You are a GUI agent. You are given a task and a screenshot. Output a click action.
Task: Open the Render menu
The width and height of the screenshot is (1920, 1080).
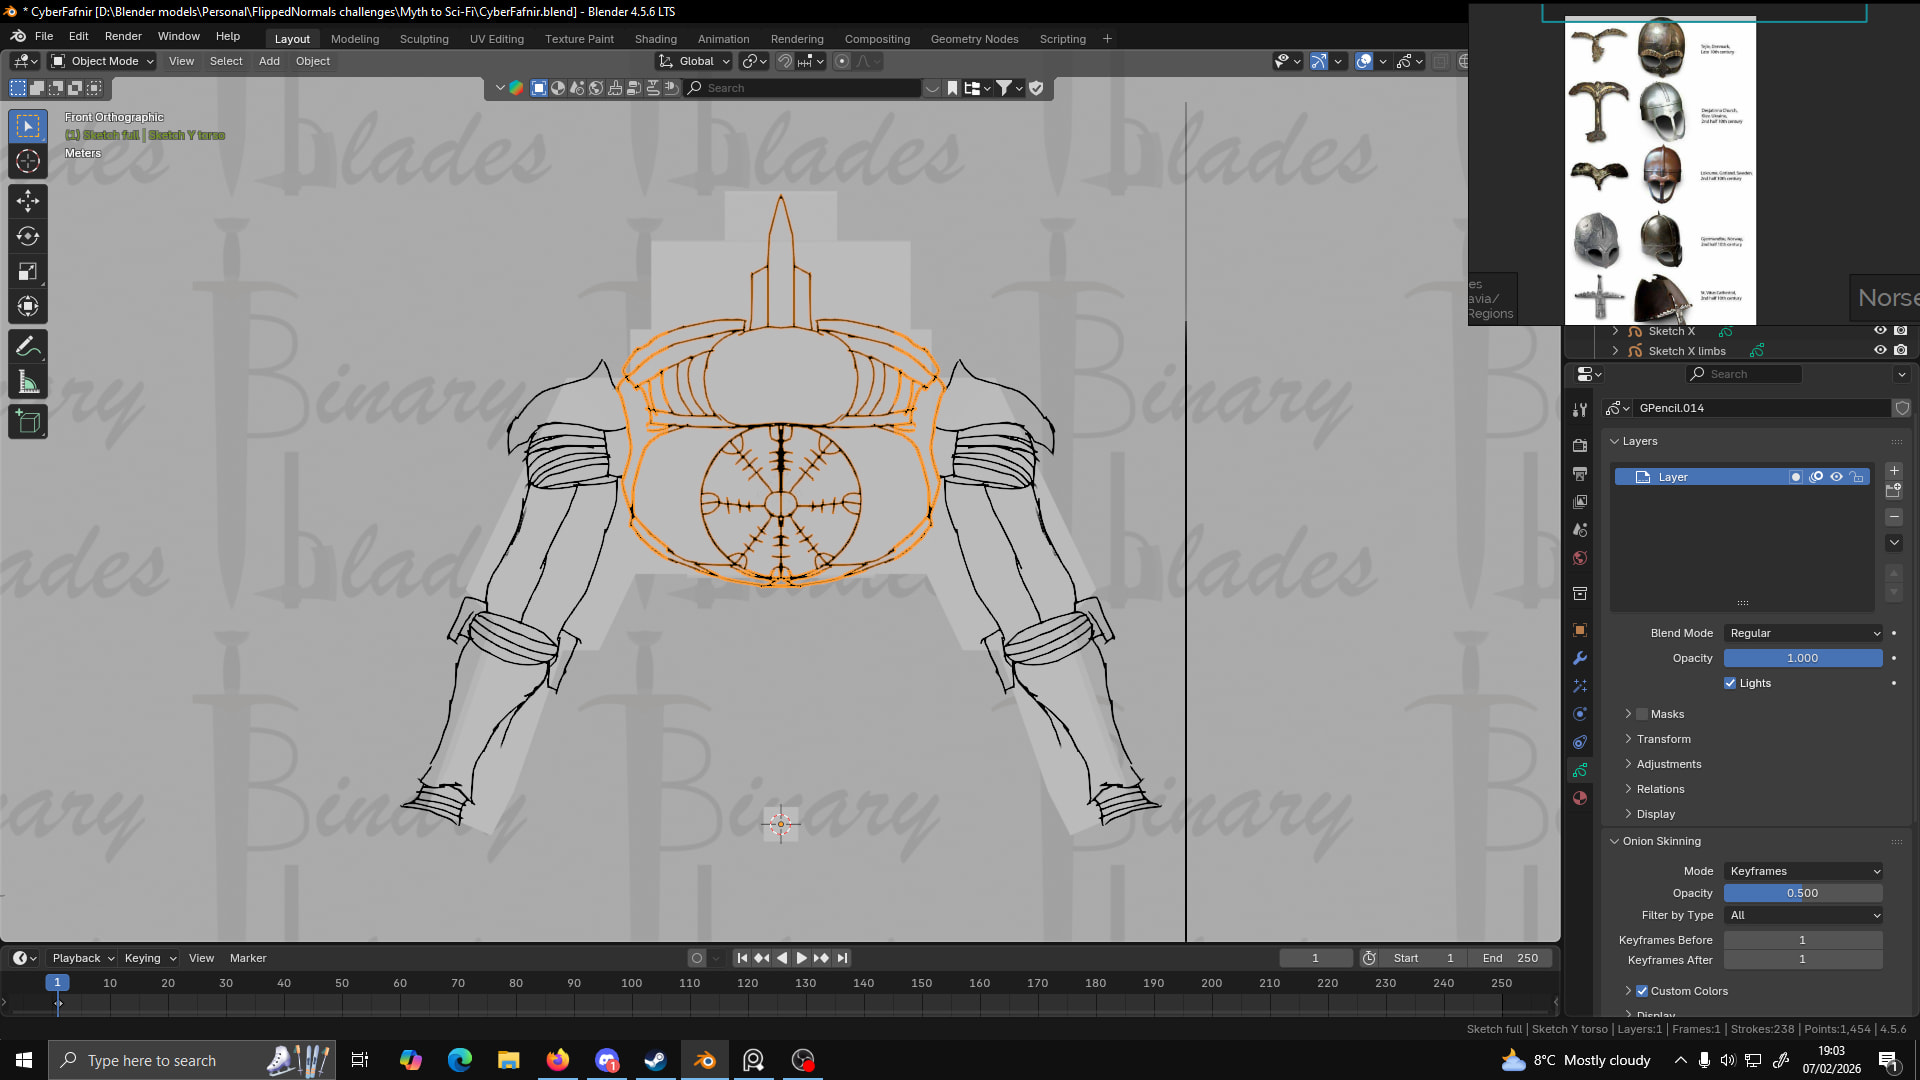pyautogui.click(x=123, y=36)
